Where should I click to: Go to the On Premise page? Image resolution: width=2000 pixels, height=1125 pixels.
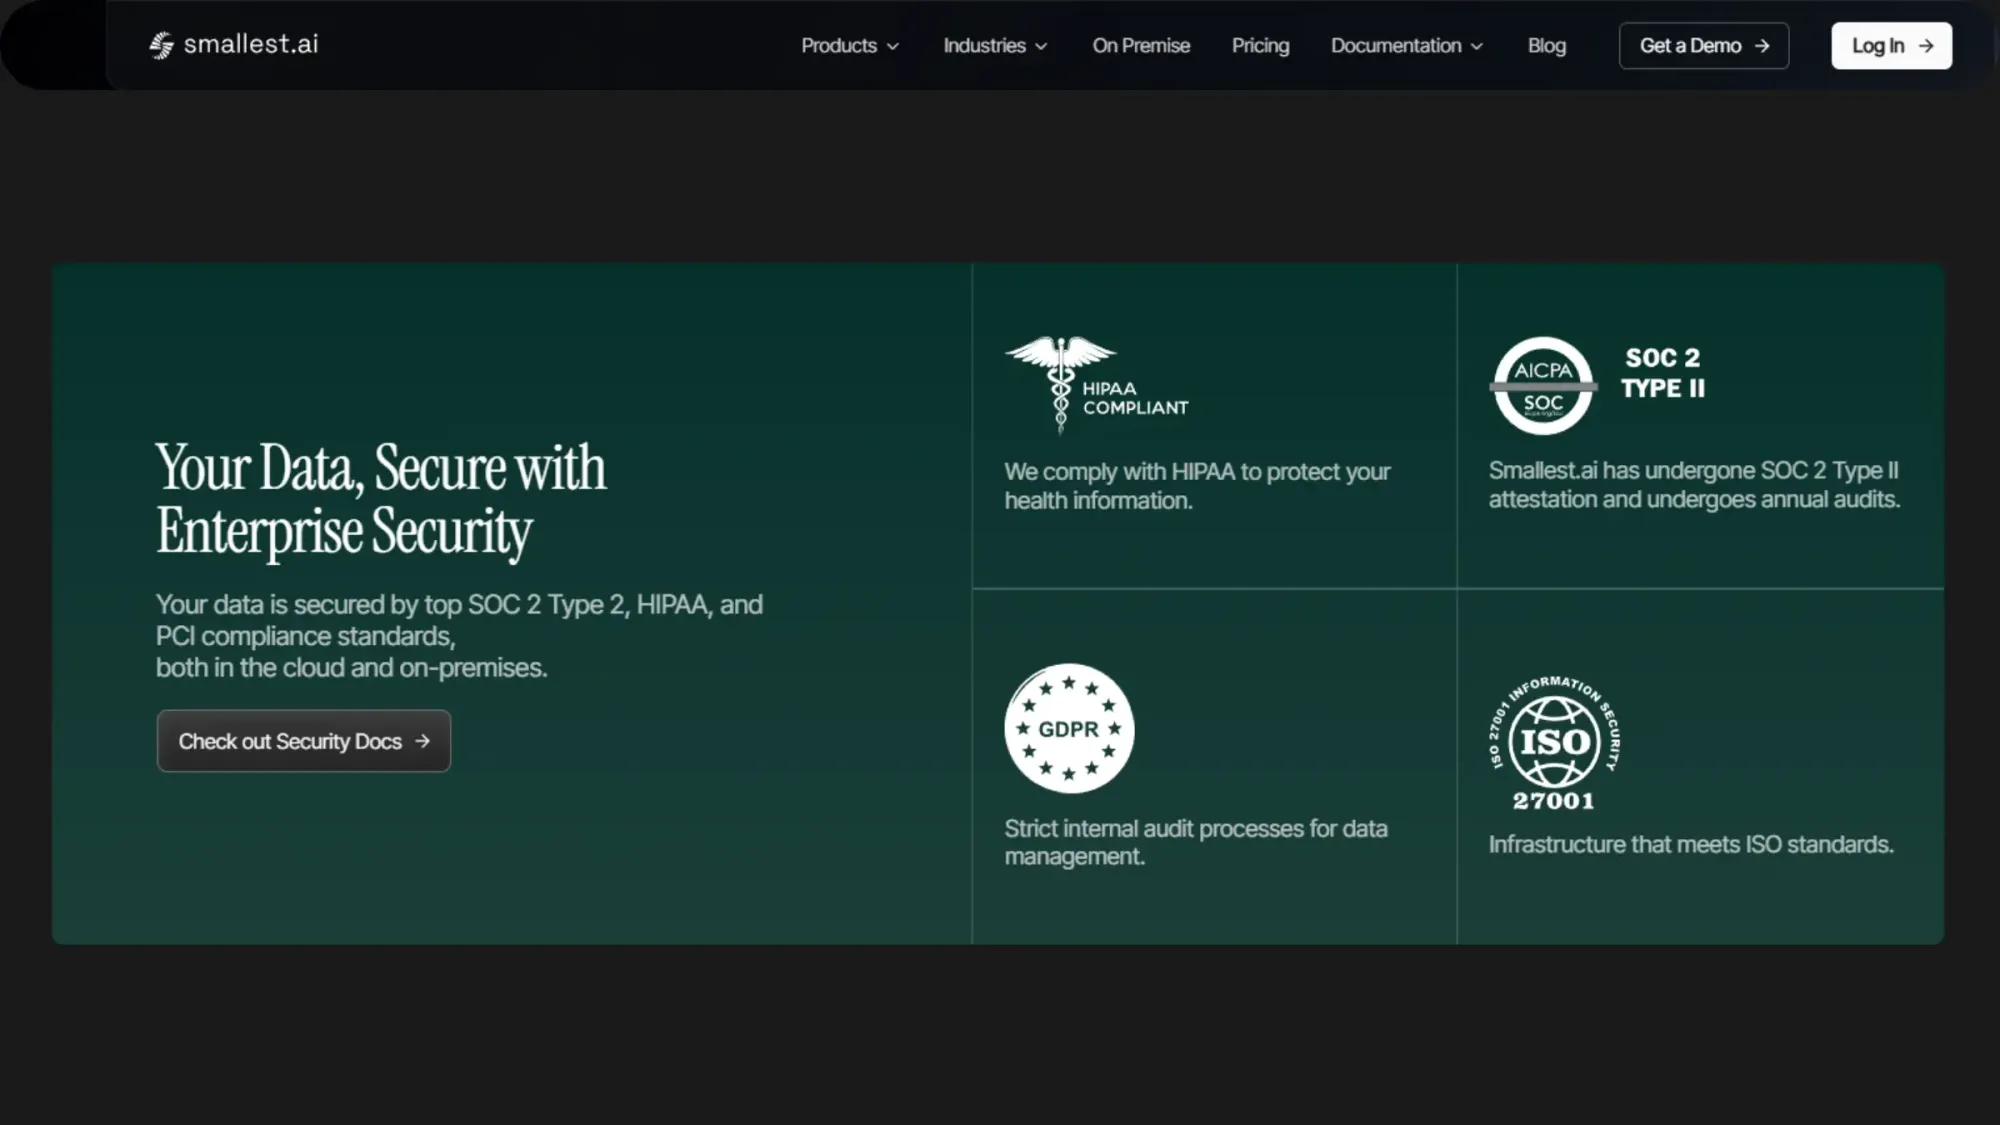1141,45
